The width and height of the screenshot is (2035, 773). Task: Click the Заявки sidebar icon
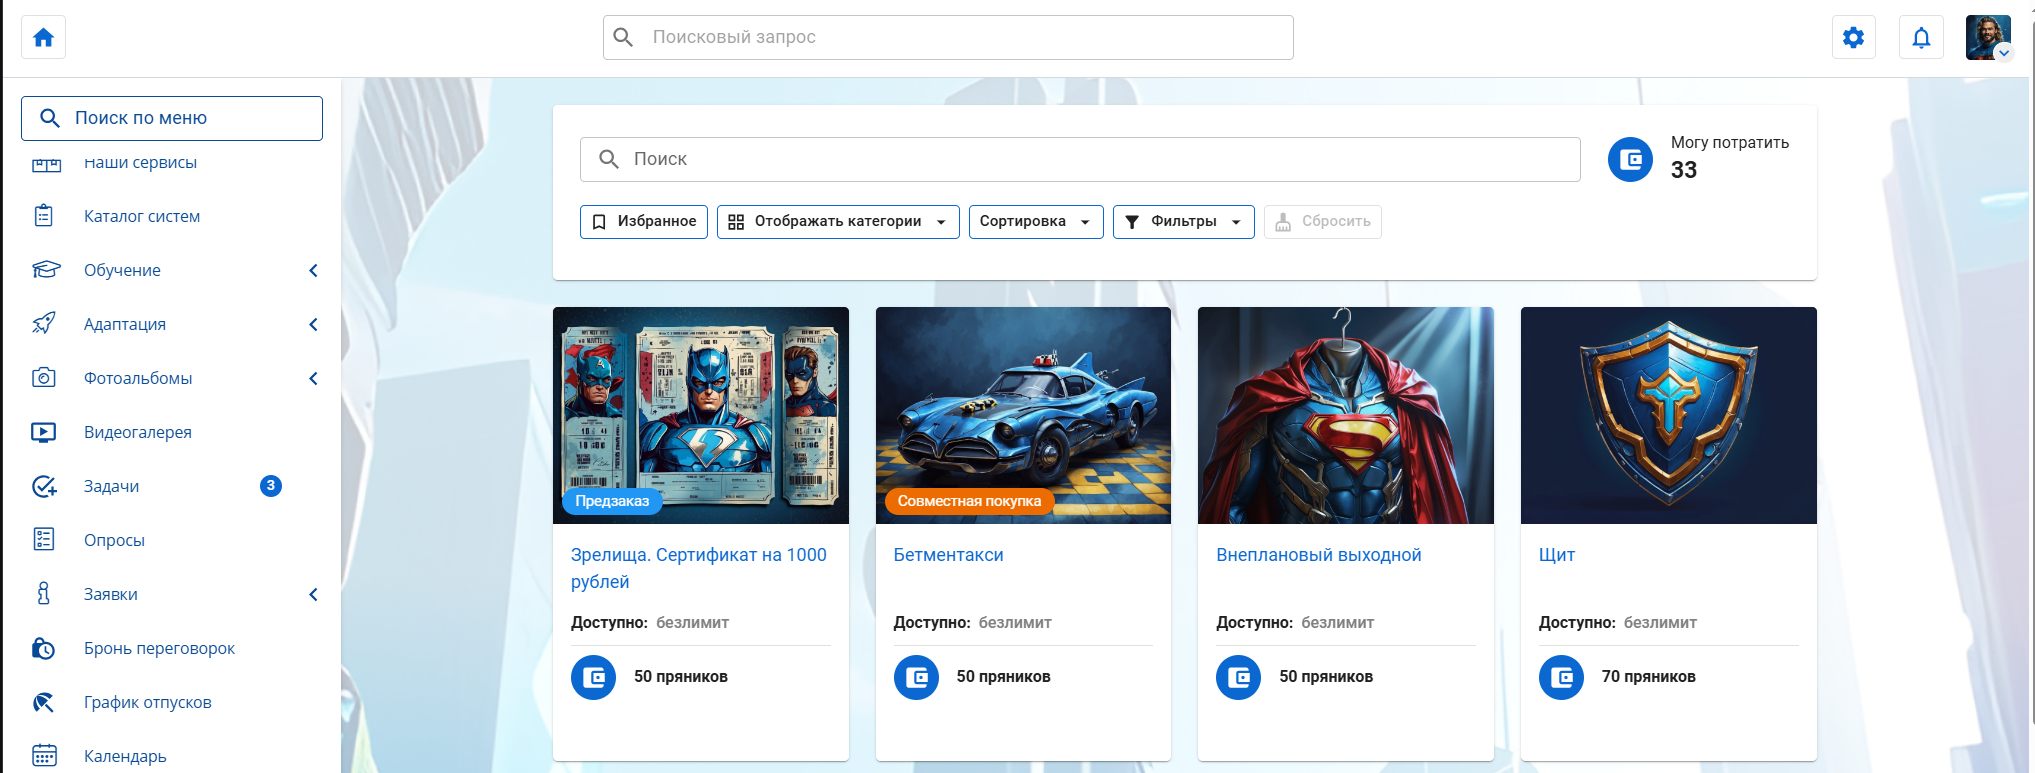point(44,594)
